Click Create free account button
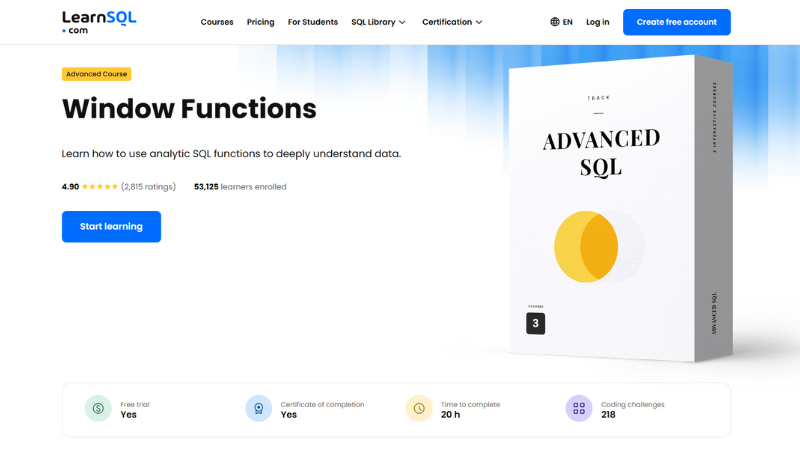 [x=677, y=22]
